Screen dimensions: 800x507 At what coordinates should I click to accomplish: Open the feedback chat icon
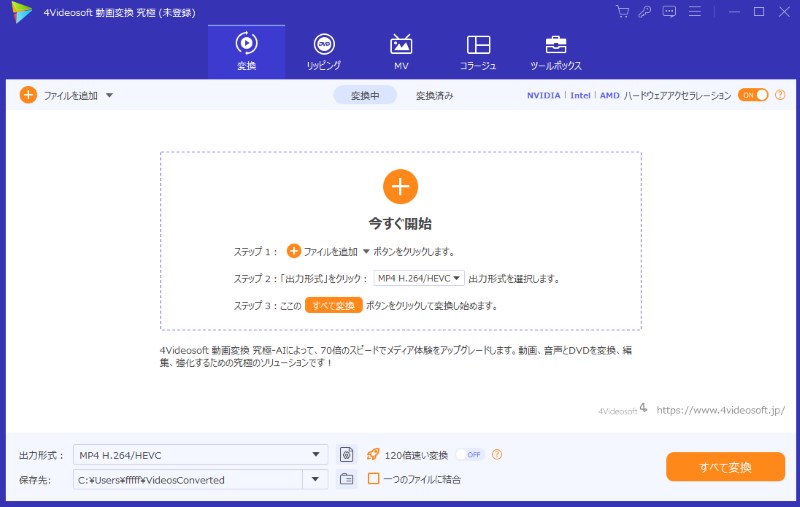669,12
